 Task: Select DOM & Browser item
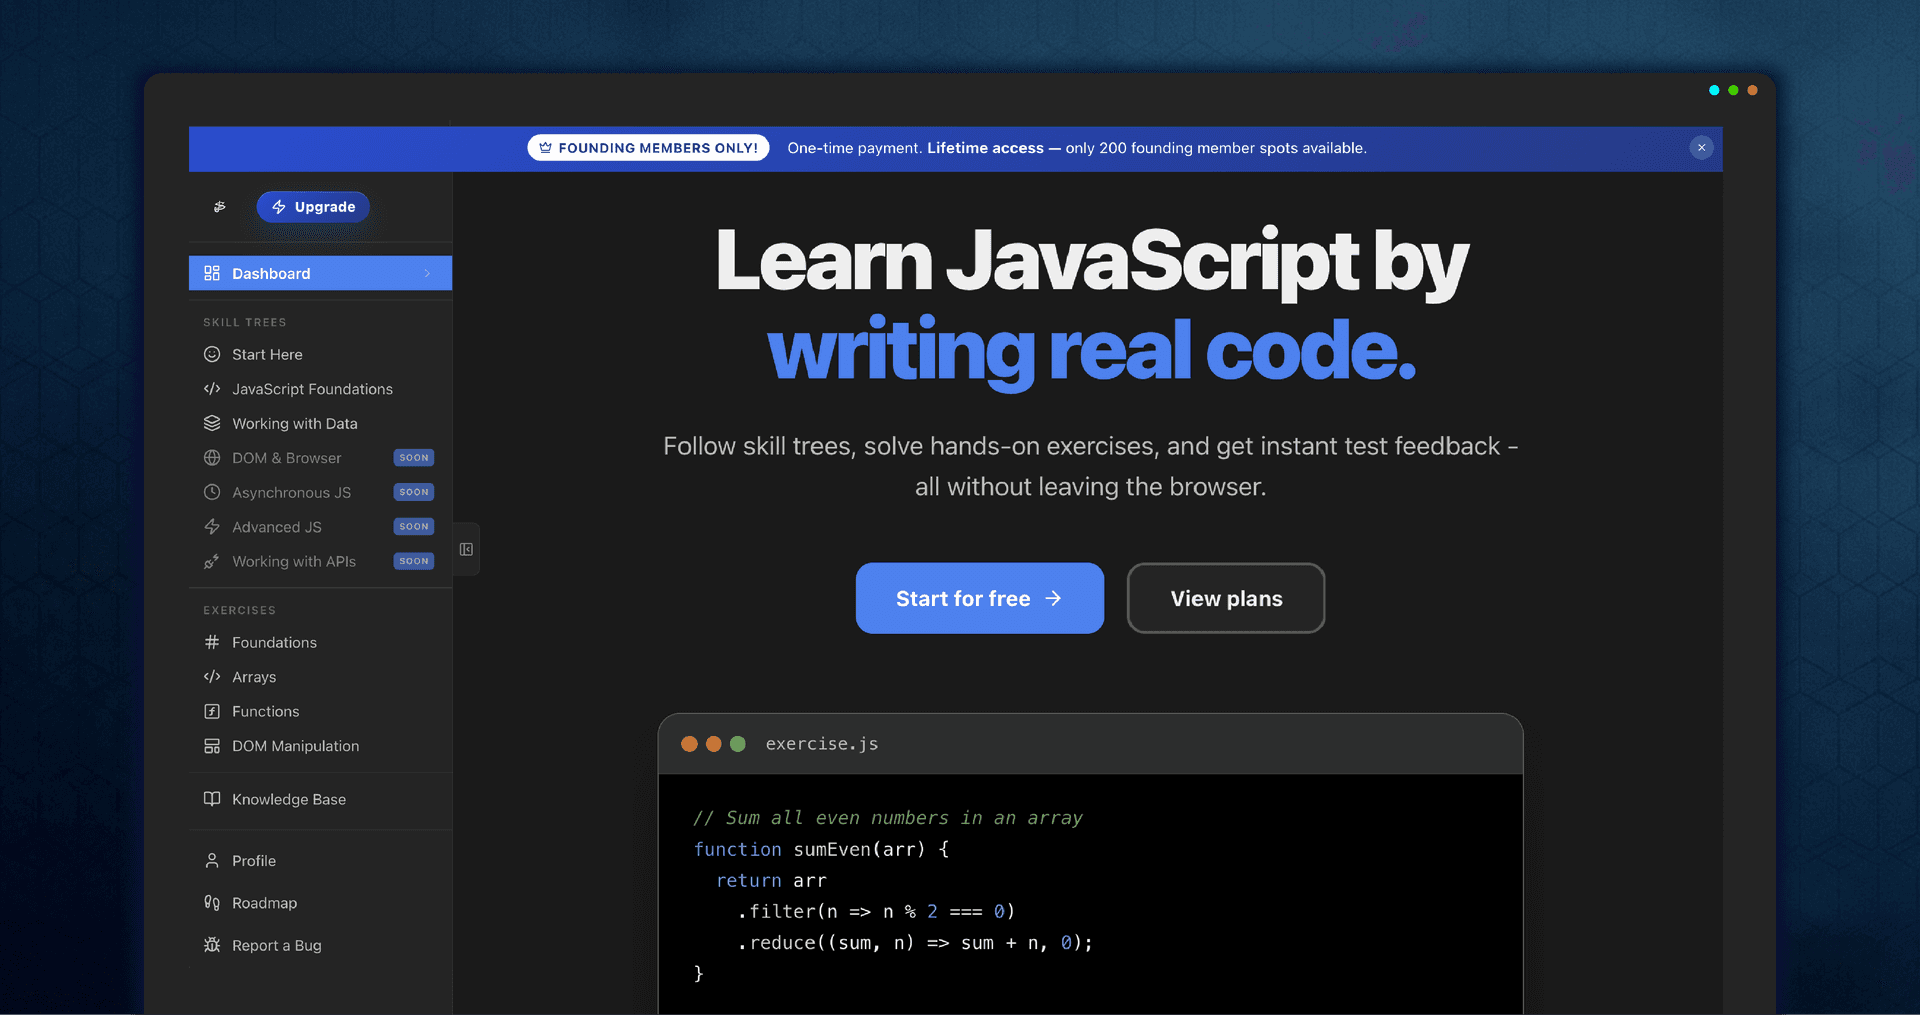point(320,458)
